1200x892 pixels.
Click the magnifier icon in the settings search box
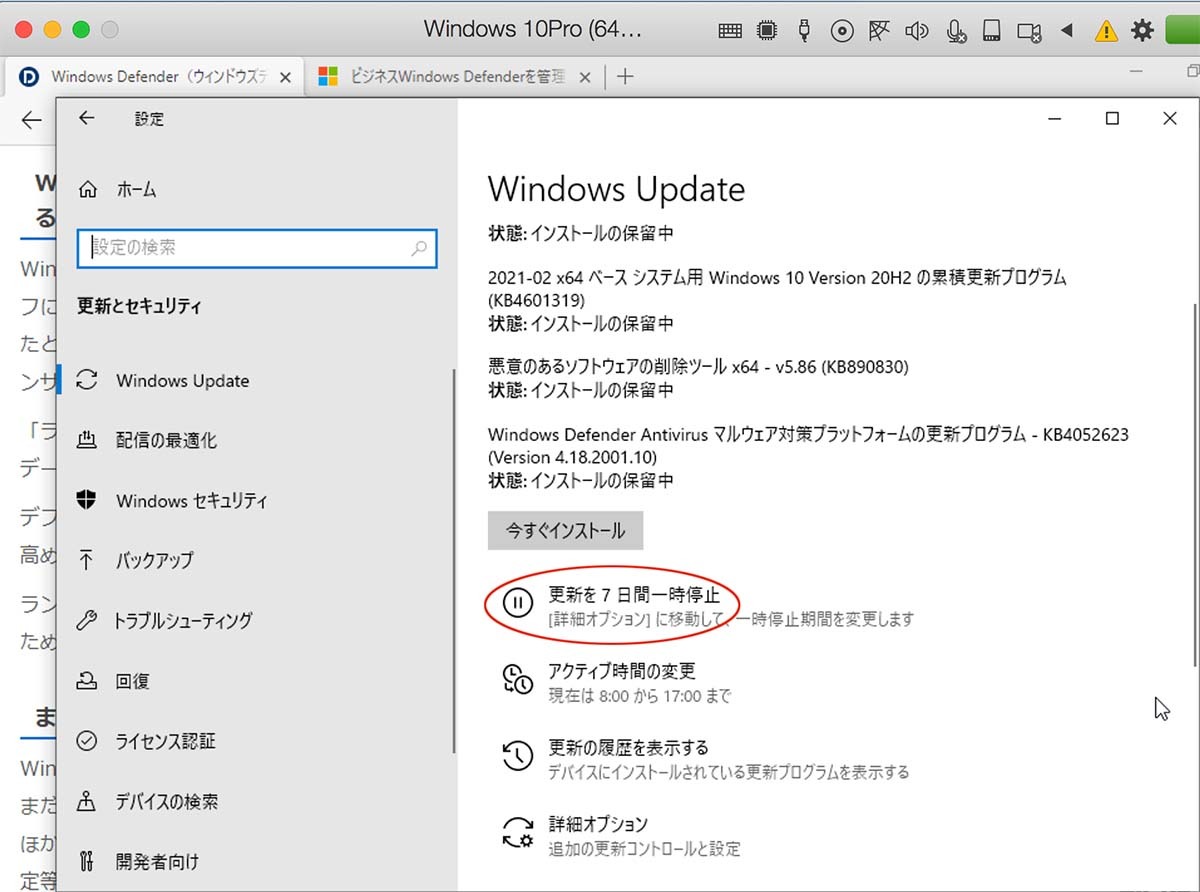click(420, 248)
